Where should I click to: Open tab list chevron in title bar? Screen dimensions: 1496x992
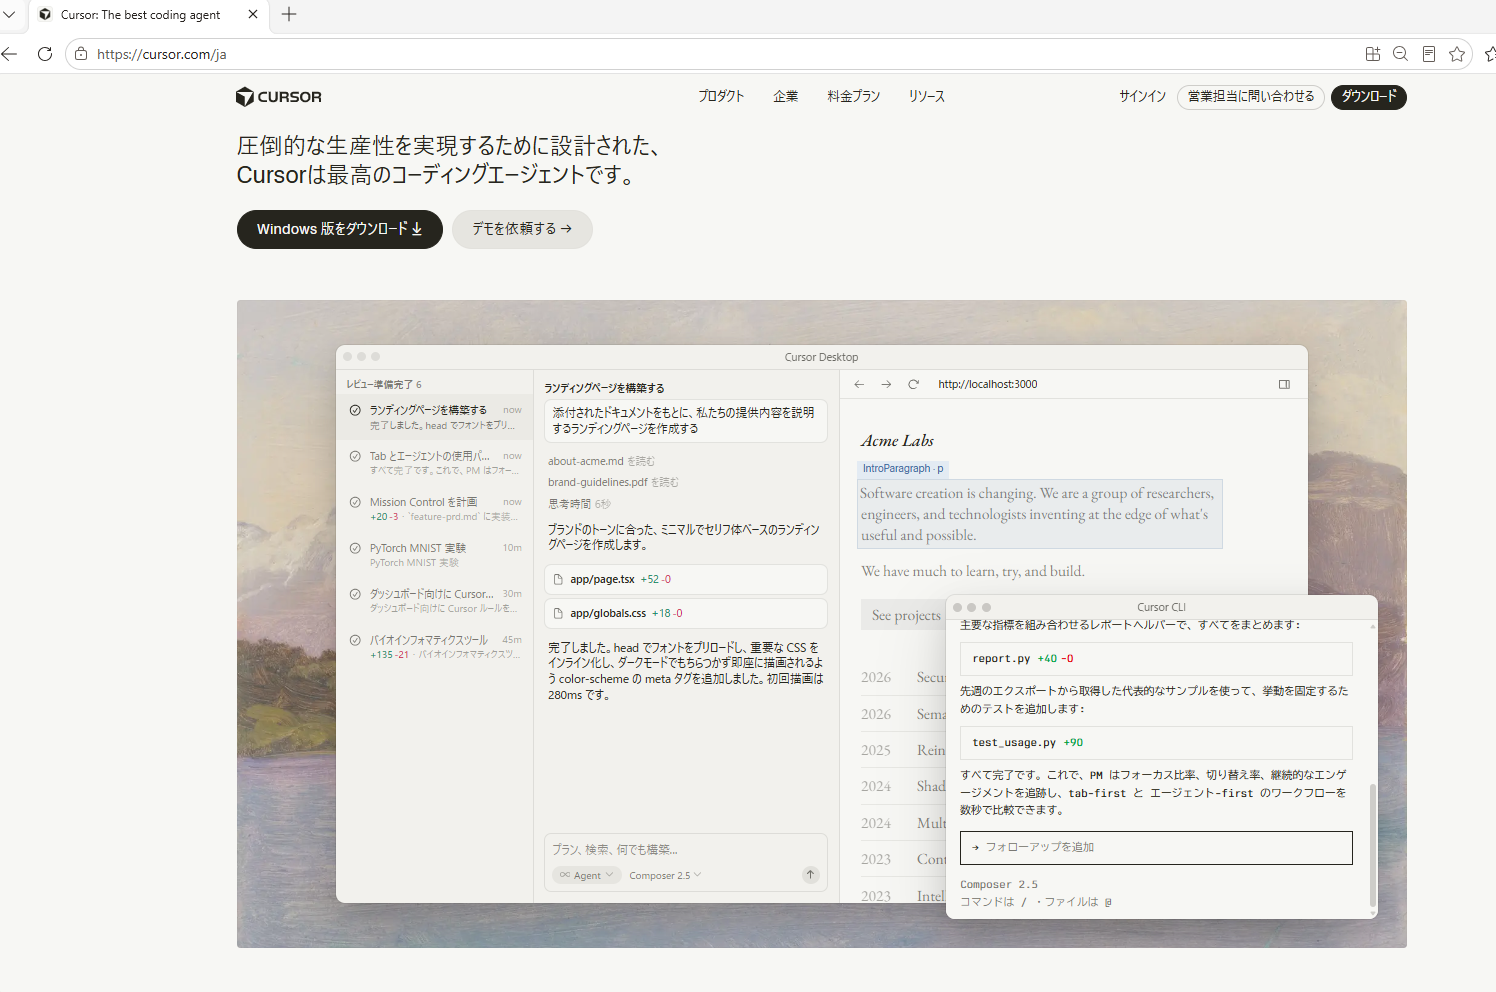9,14
